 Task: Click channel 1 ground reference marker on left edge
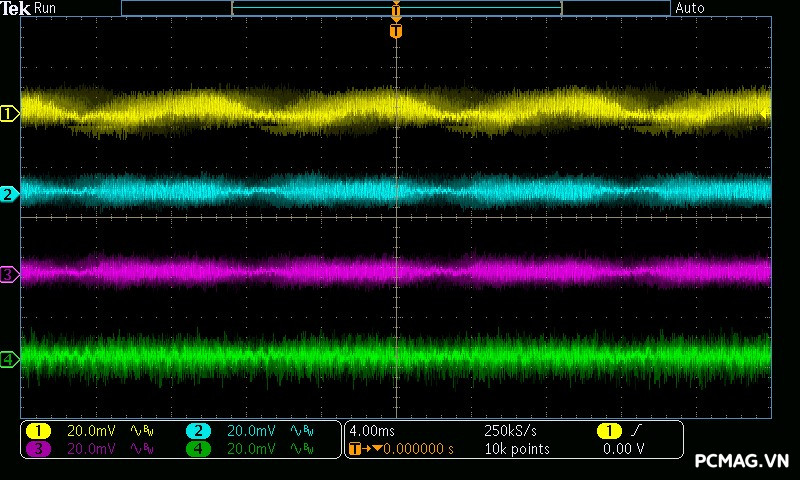(x=9, y=114)
